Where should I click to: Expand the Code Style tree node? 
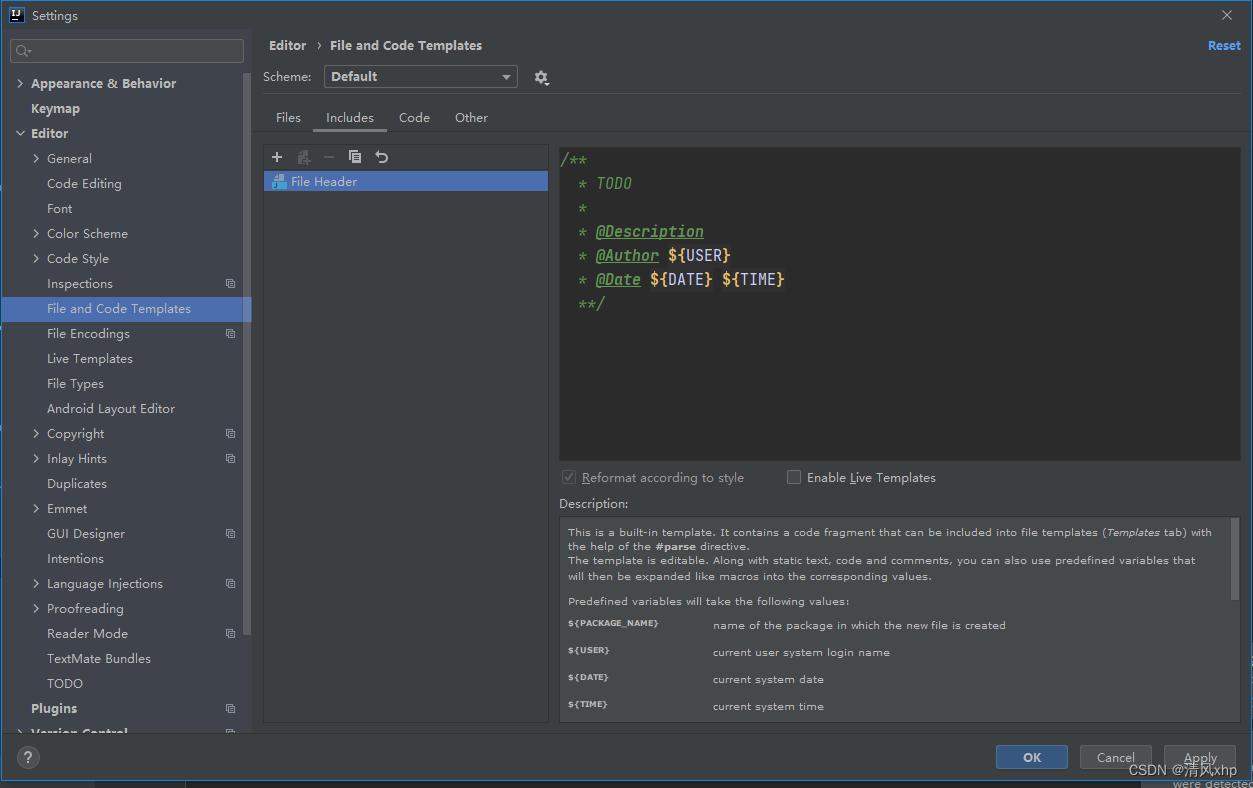pyautogui.click(x=37, y=259)
